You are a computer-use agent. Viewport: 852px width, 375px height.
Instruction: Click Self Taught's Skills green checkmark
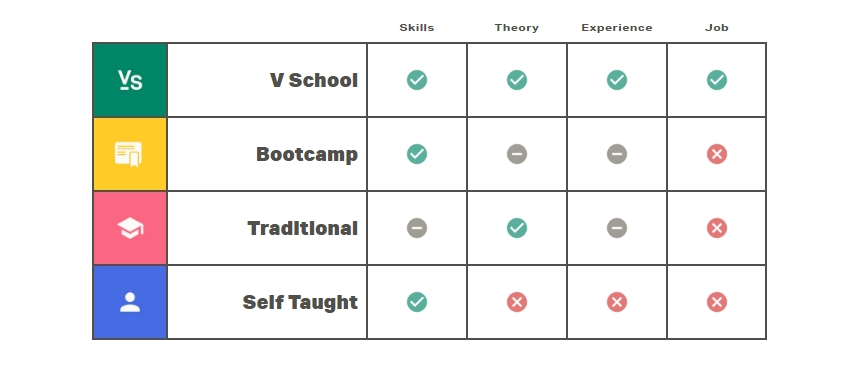(417, 302)
